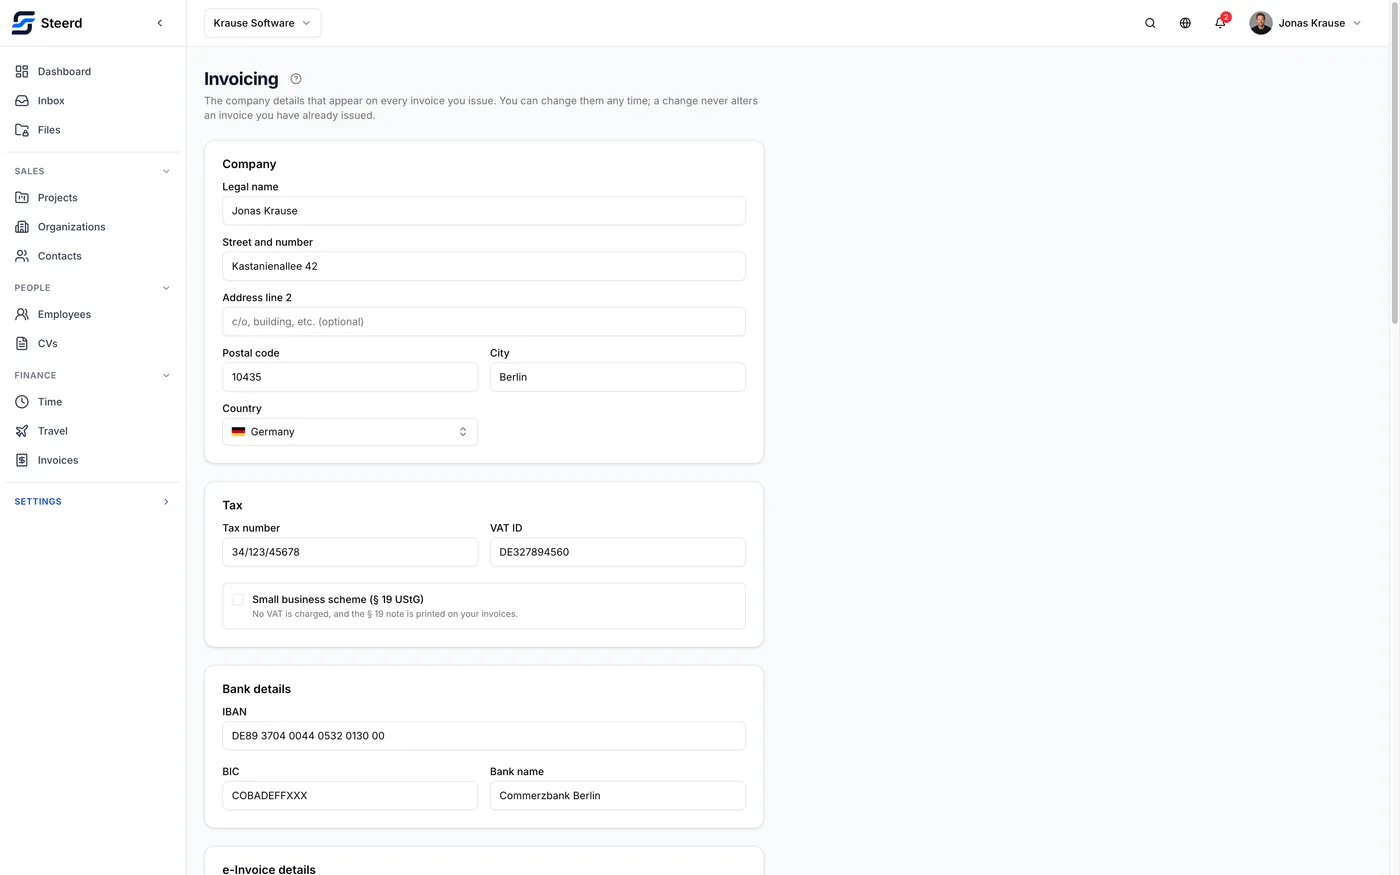
Task: Click the Files folder icon
Action: [22, 130]
